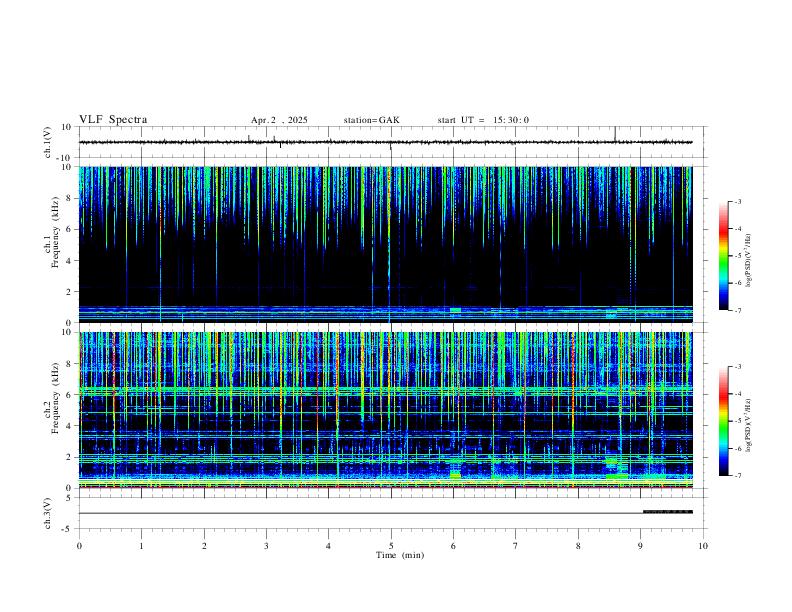This screenshot has height=612, width=792.
Task: Click the ch.1 spectrogram PSD color bar
Action: click(x=724, y=256)
